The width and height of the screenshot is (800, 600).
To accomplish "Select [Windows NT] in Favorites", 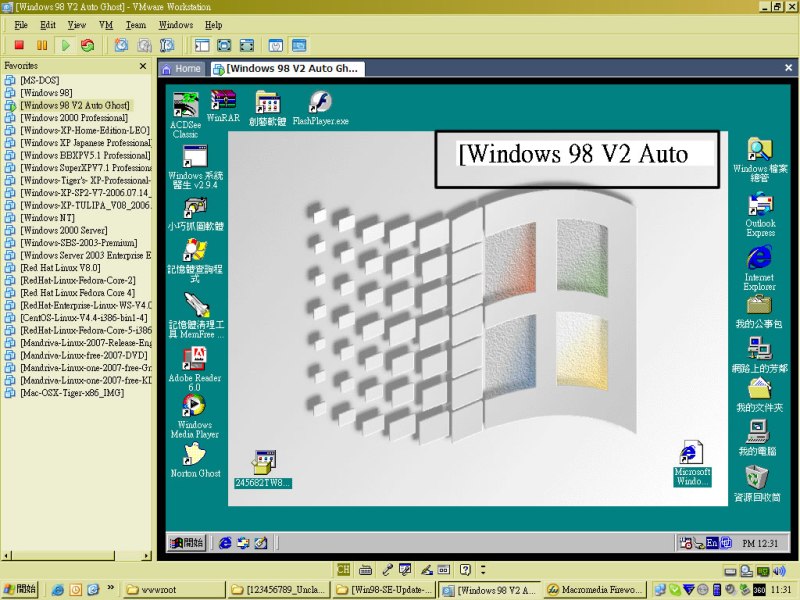I will click(47, 218).
